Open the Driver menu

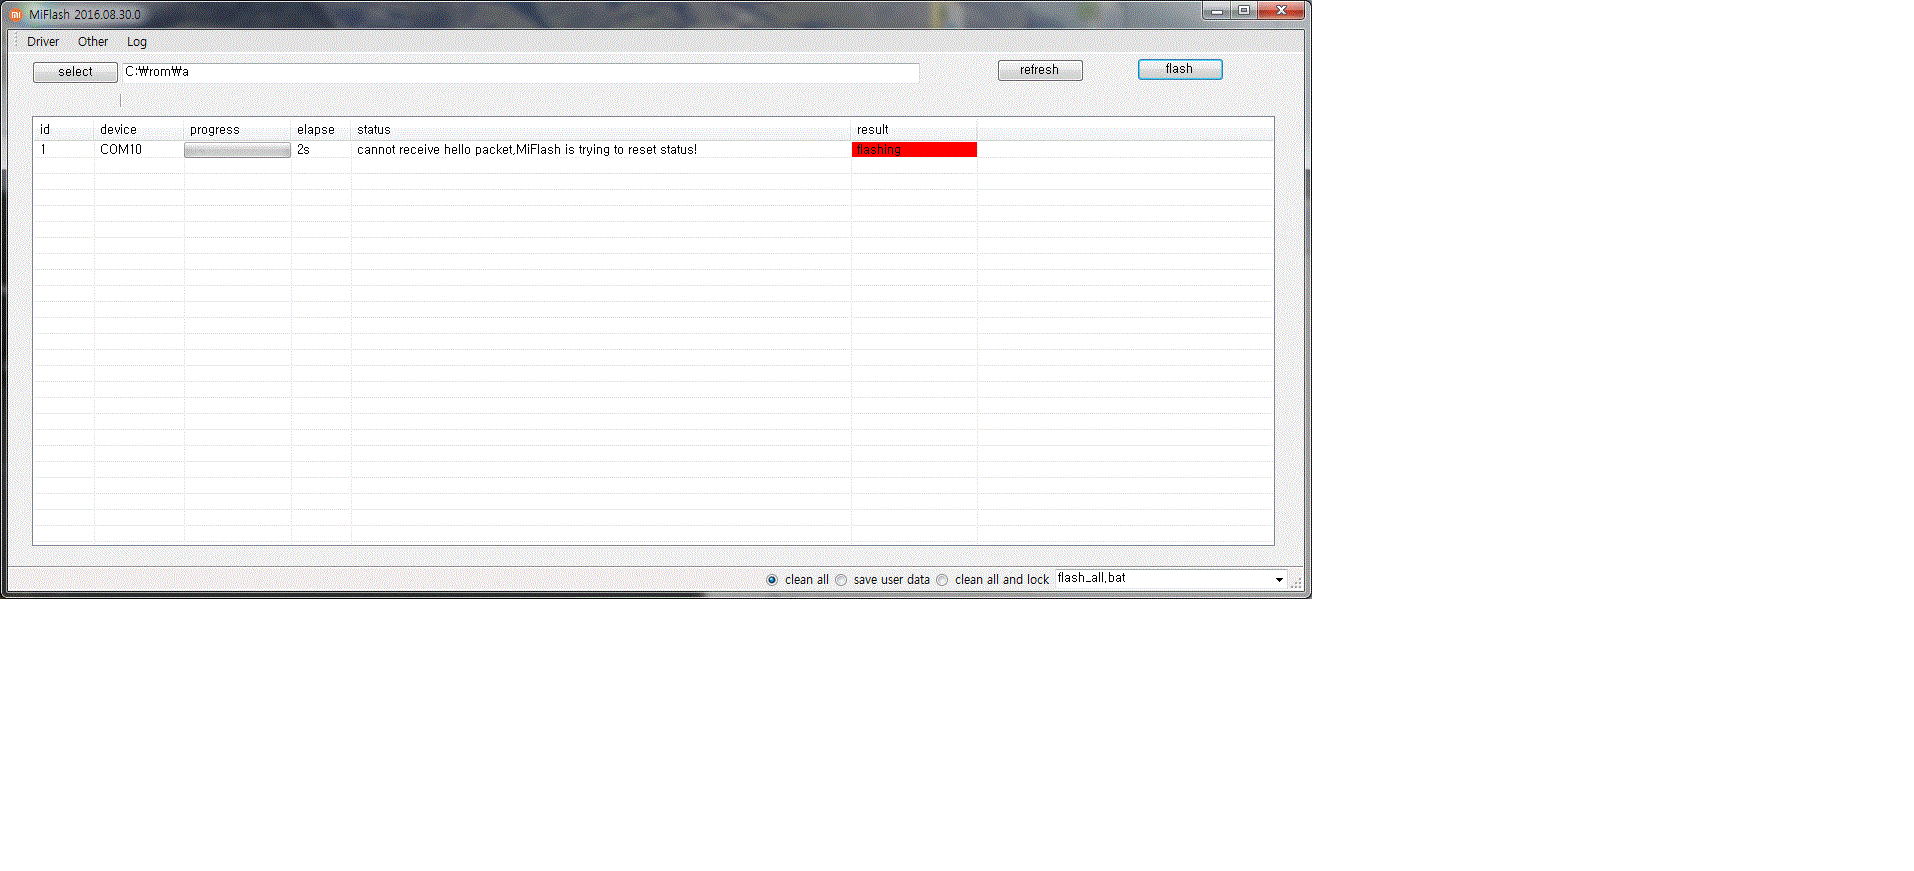[43, 42]
